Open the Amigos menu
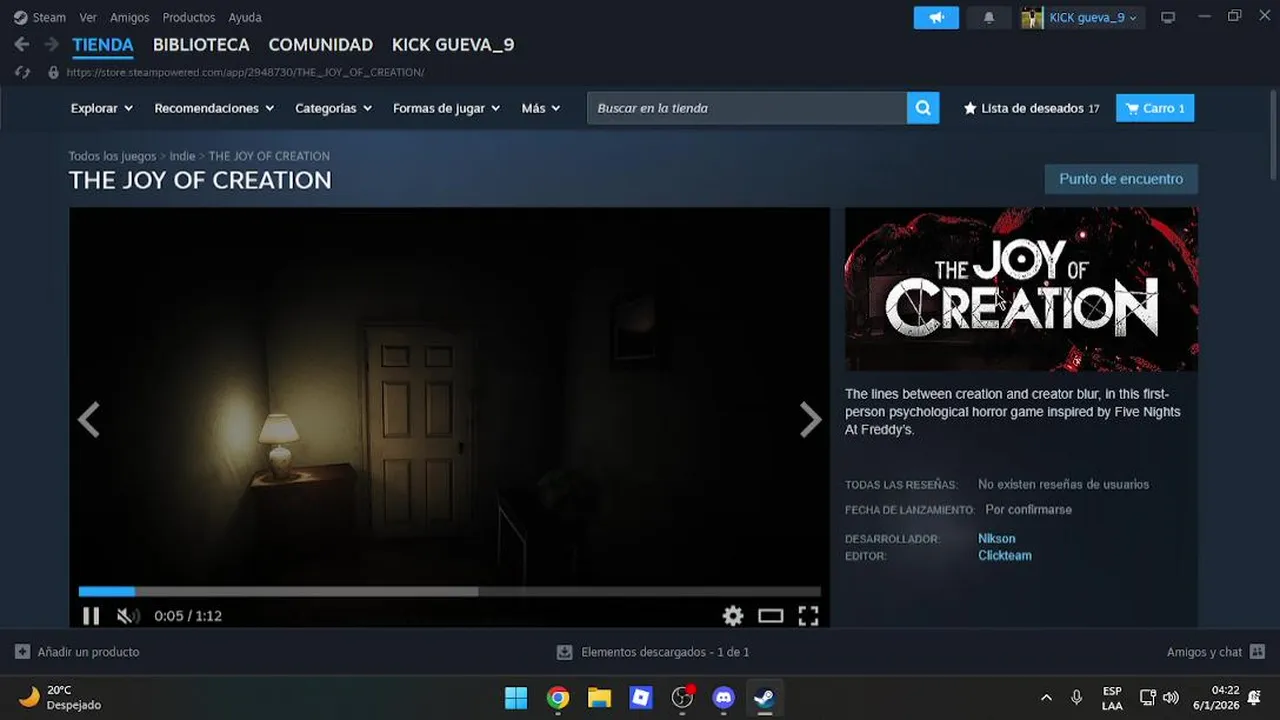This screenshot has width=1280, height=720. click(x=130, y=17)
